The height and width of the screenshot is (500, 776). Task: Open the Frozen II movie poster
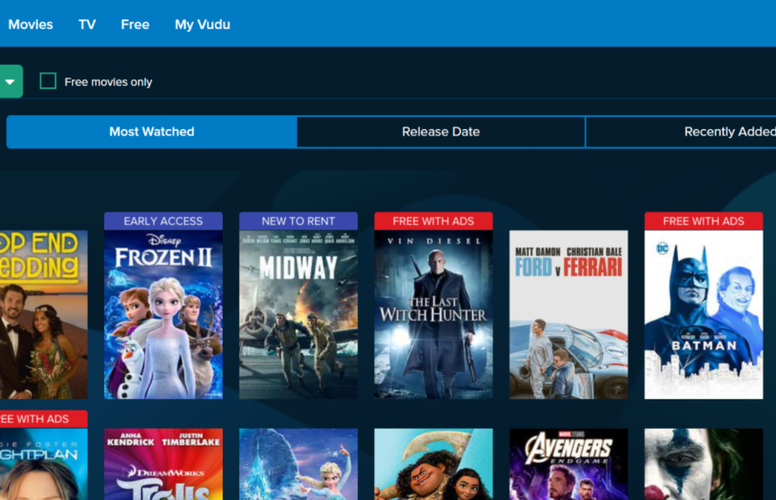[163, 314]
